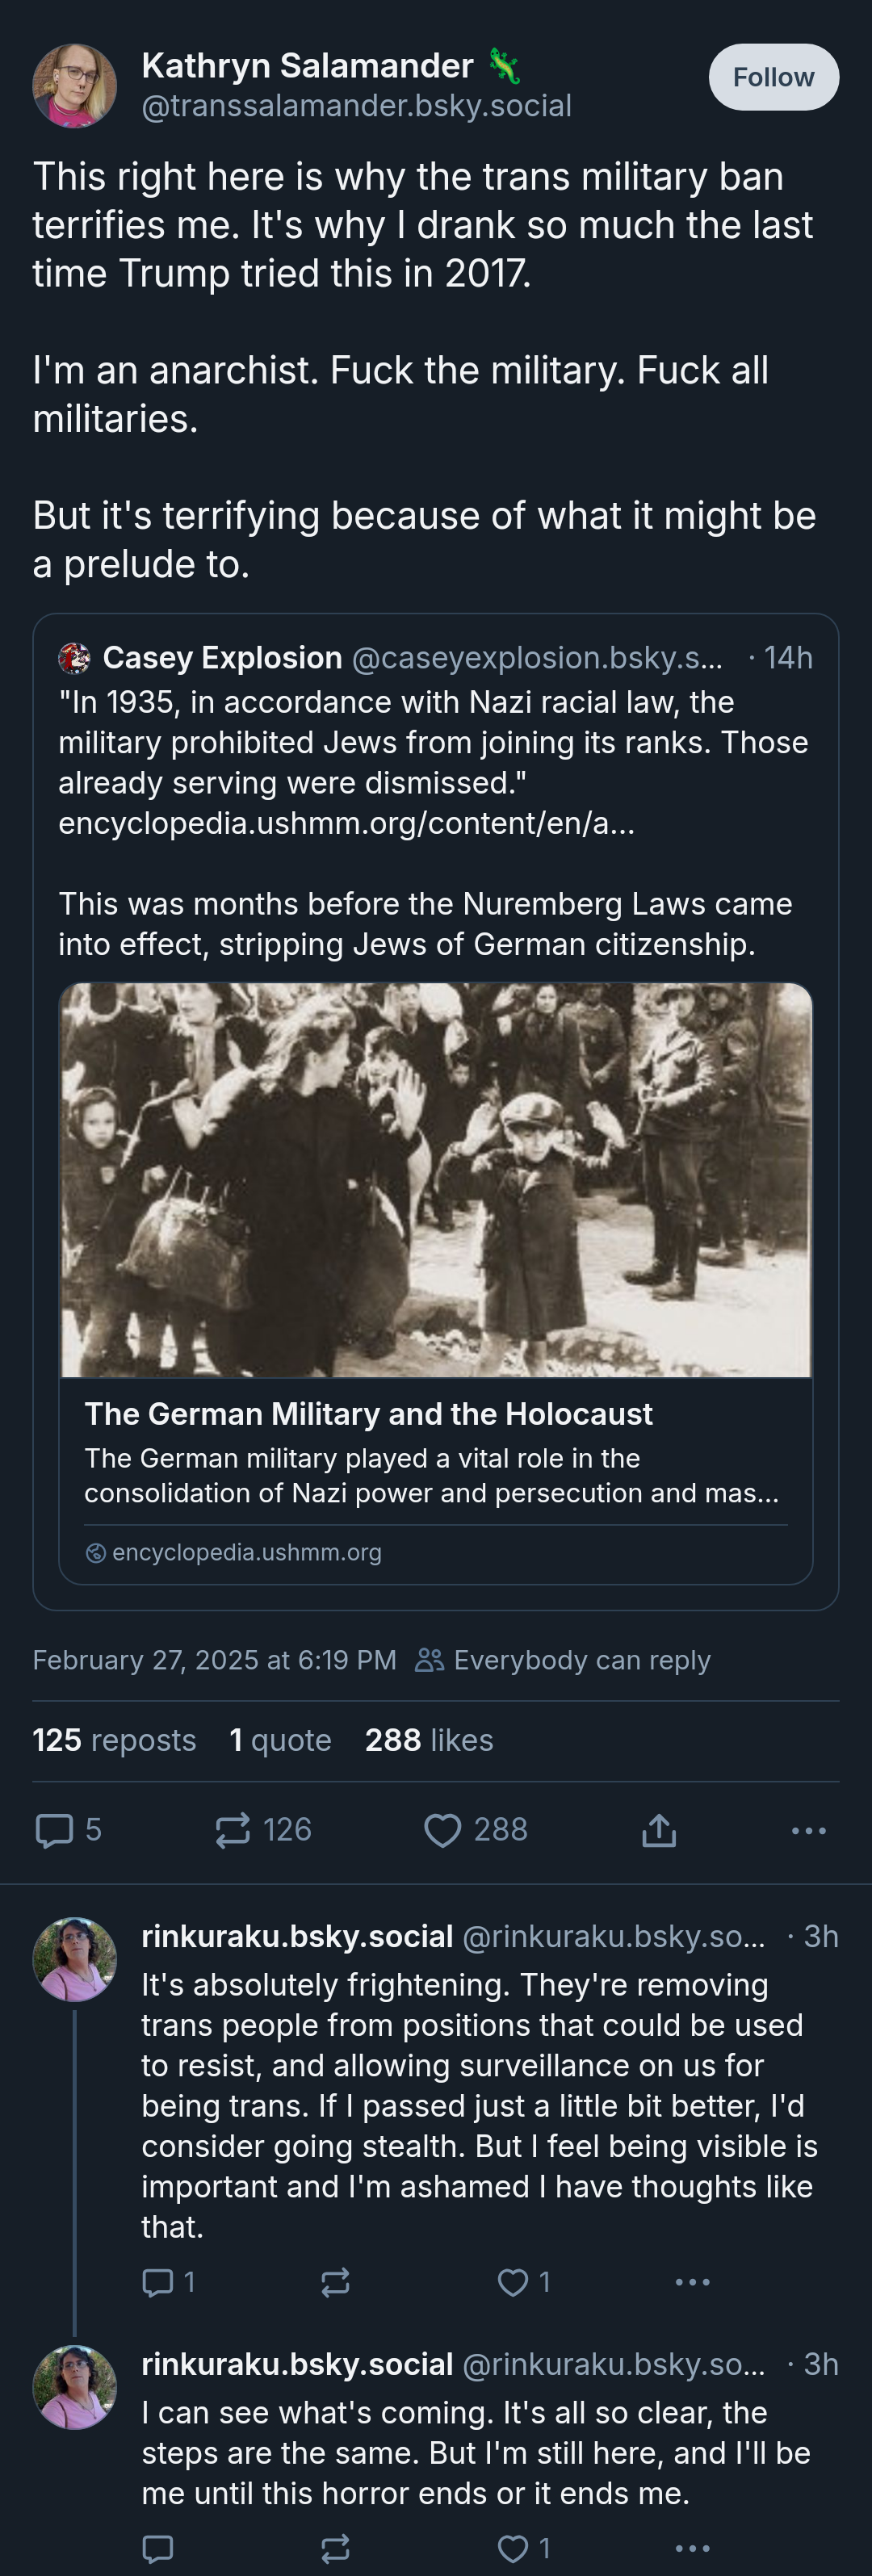Follow Kathryn Salamander

pyautogui.click(x=773, y=77)
